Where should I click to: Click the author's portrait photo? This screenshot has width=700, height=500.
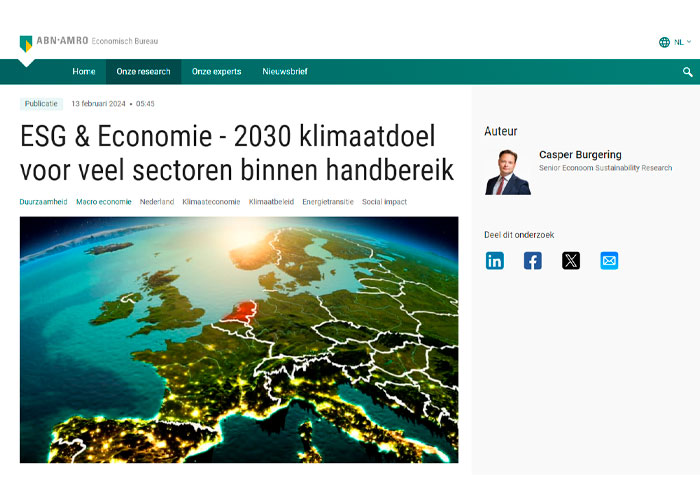pos(508,172)
